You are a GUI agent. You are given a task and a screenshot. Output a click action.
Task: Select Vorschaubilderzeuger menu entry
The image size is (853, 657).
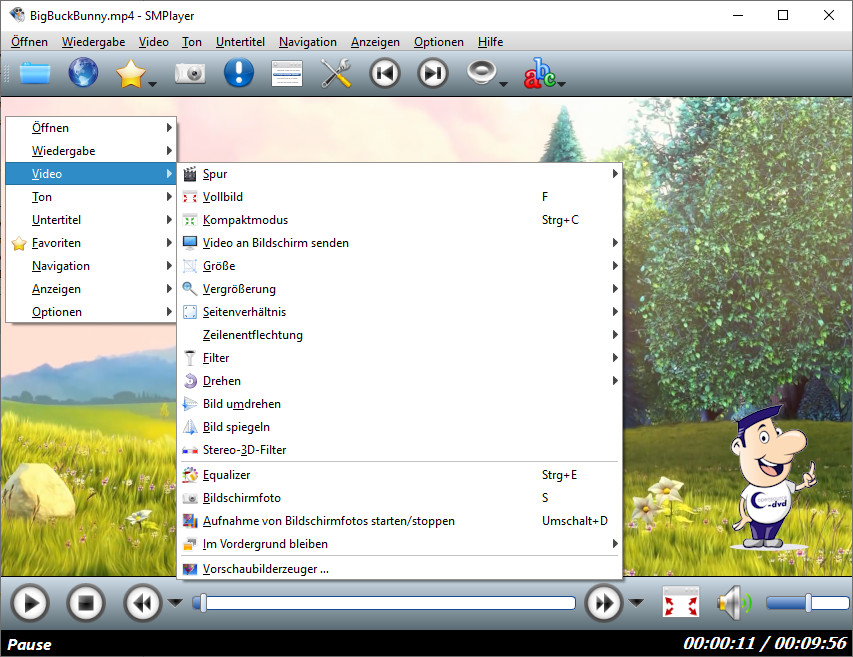tap(265, 569)
